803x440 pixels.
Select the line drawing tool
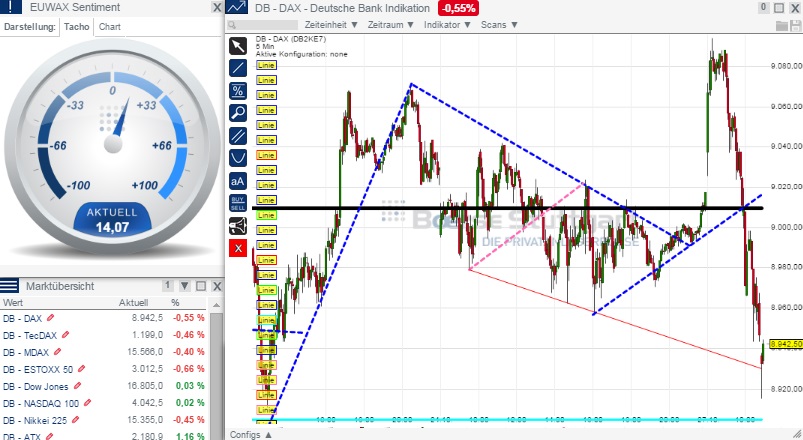point(238,68)
